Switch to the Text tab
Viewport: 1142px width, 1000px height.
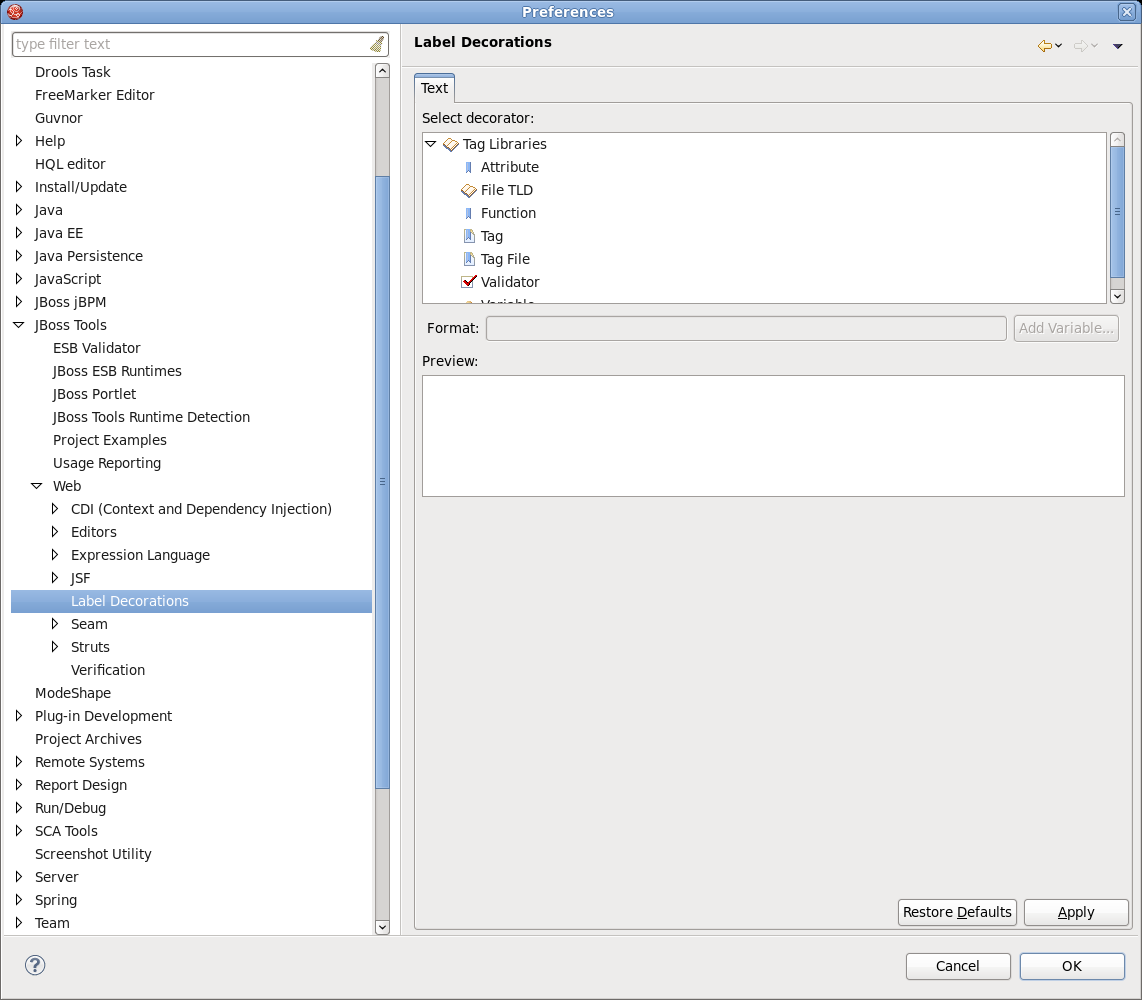click(x=434, y=88)
